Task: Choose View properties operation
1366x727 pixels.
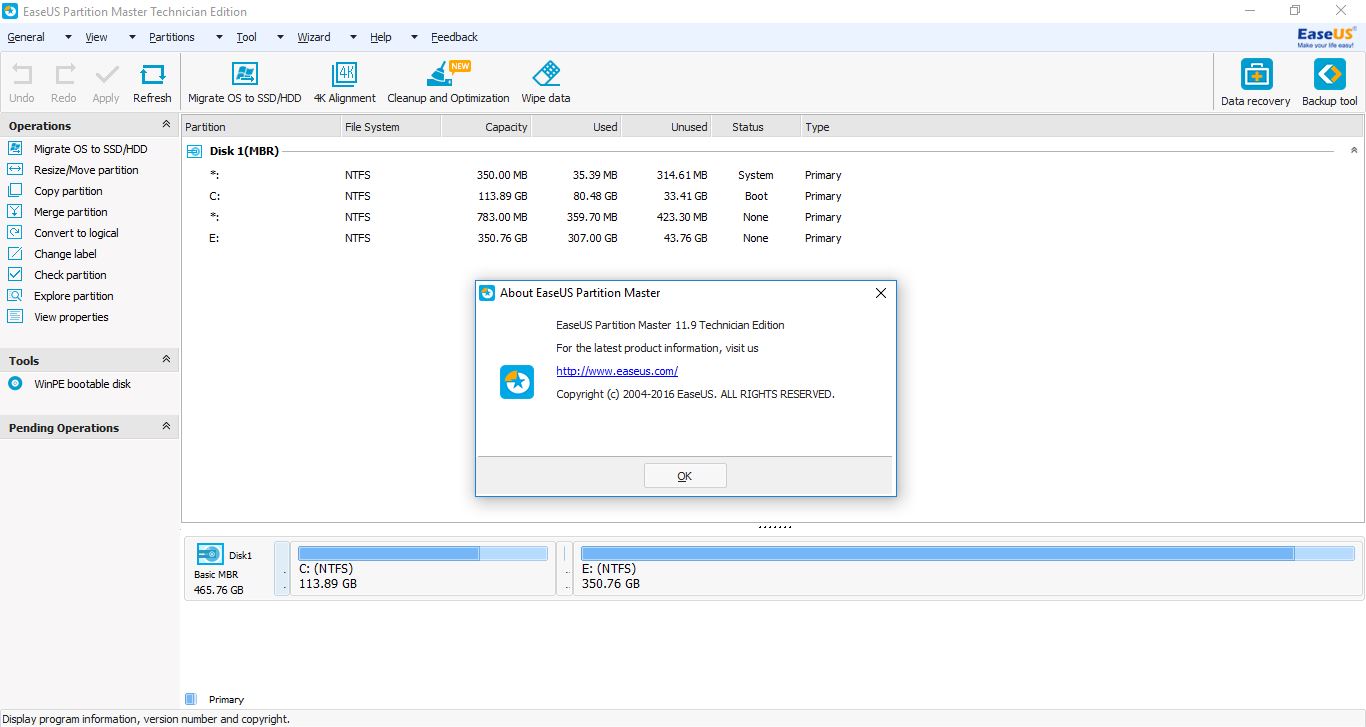Action: (x=71, y=317)
